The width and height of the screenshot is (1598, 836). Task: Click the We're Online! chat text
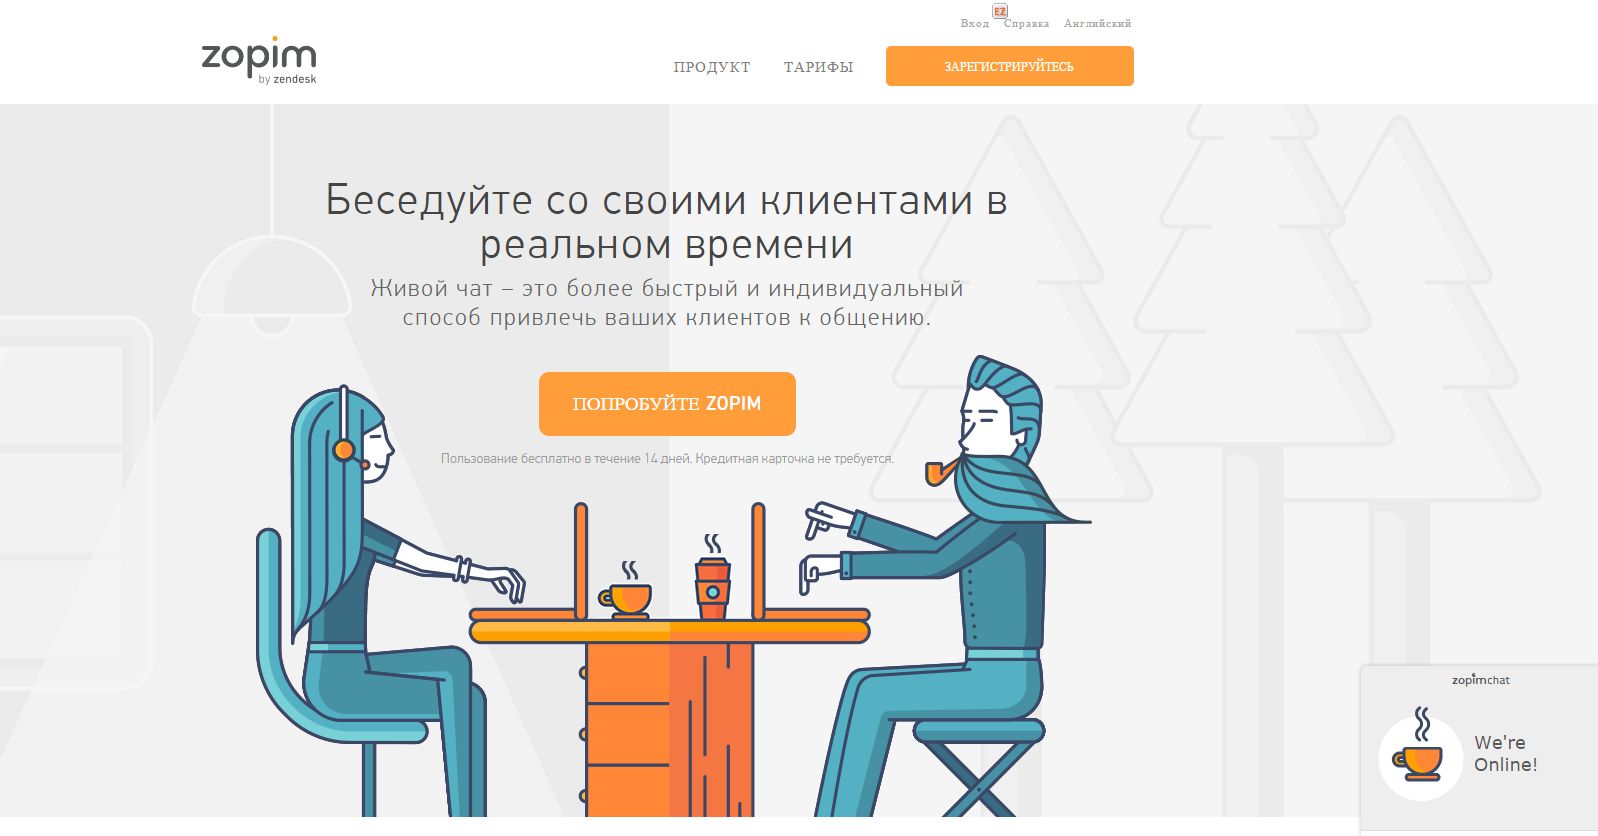(1505, 753)
